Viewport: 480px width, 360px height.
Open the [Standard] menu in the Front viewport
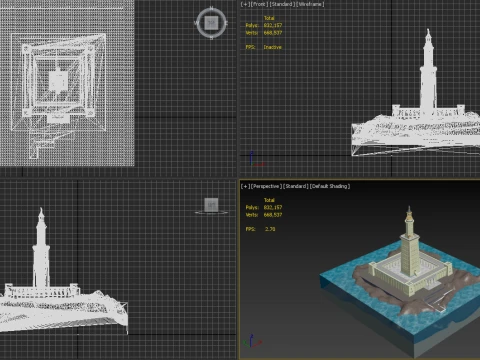[282, 4]
